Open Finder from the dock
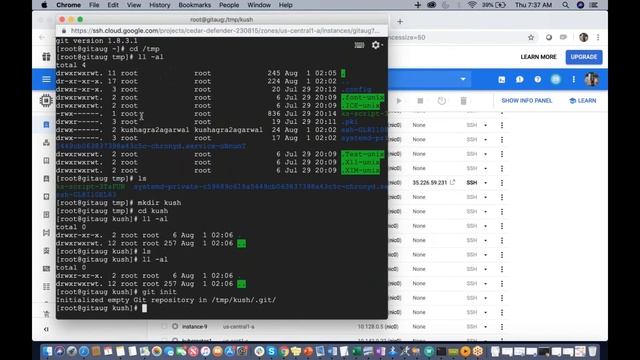The width and height of the screenshot is (640, 360). pos(48,351)
